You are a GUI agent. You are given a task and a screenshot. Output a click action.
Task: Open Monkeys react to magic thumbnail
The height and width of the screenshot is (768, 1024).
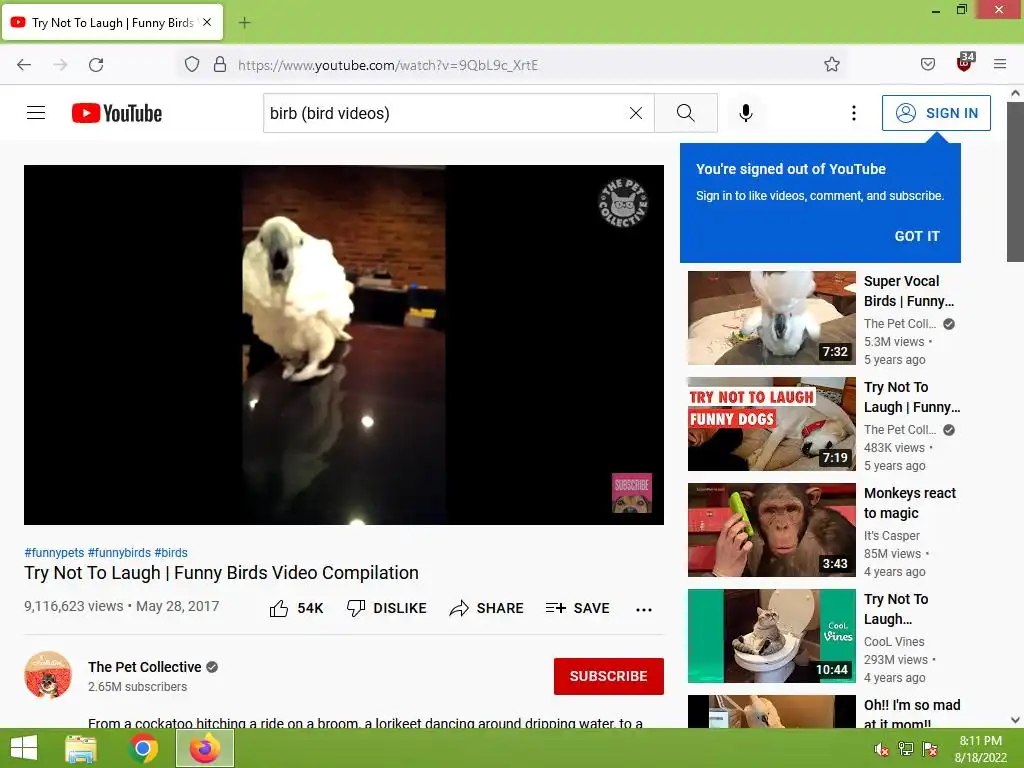point(771,530)
